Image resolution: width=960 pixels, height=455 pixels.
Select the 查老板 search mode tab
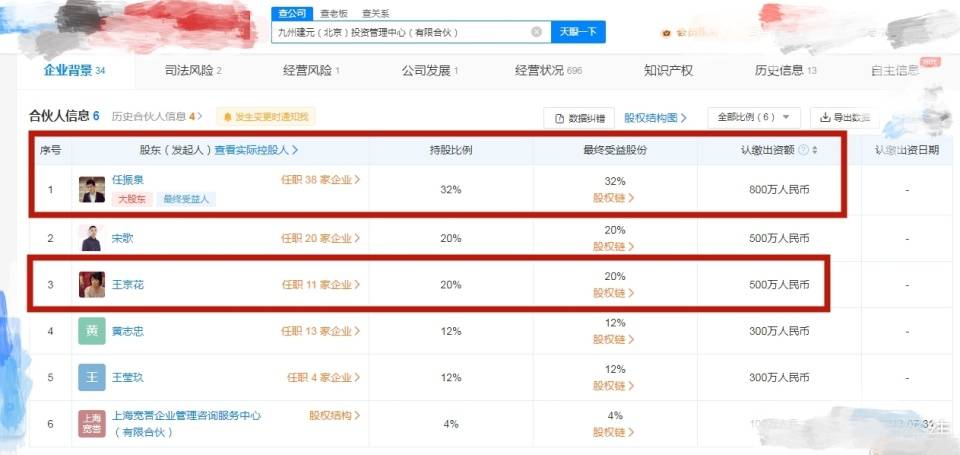(x=331, y=13)
